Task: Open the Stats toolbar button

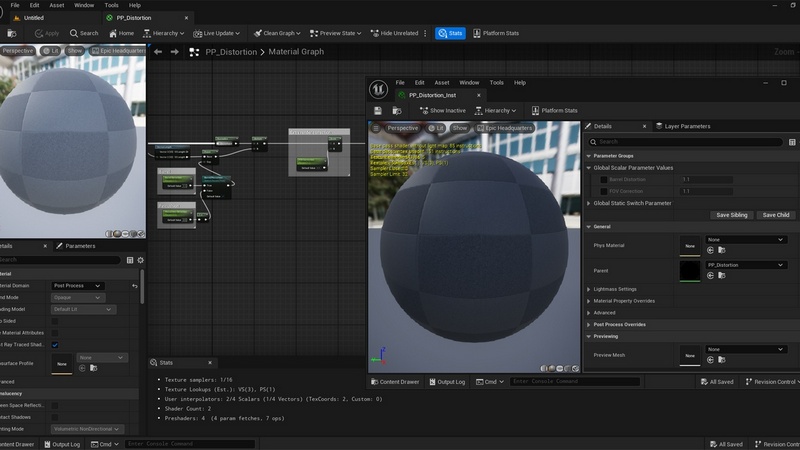Action: click(x=450, y=33)
